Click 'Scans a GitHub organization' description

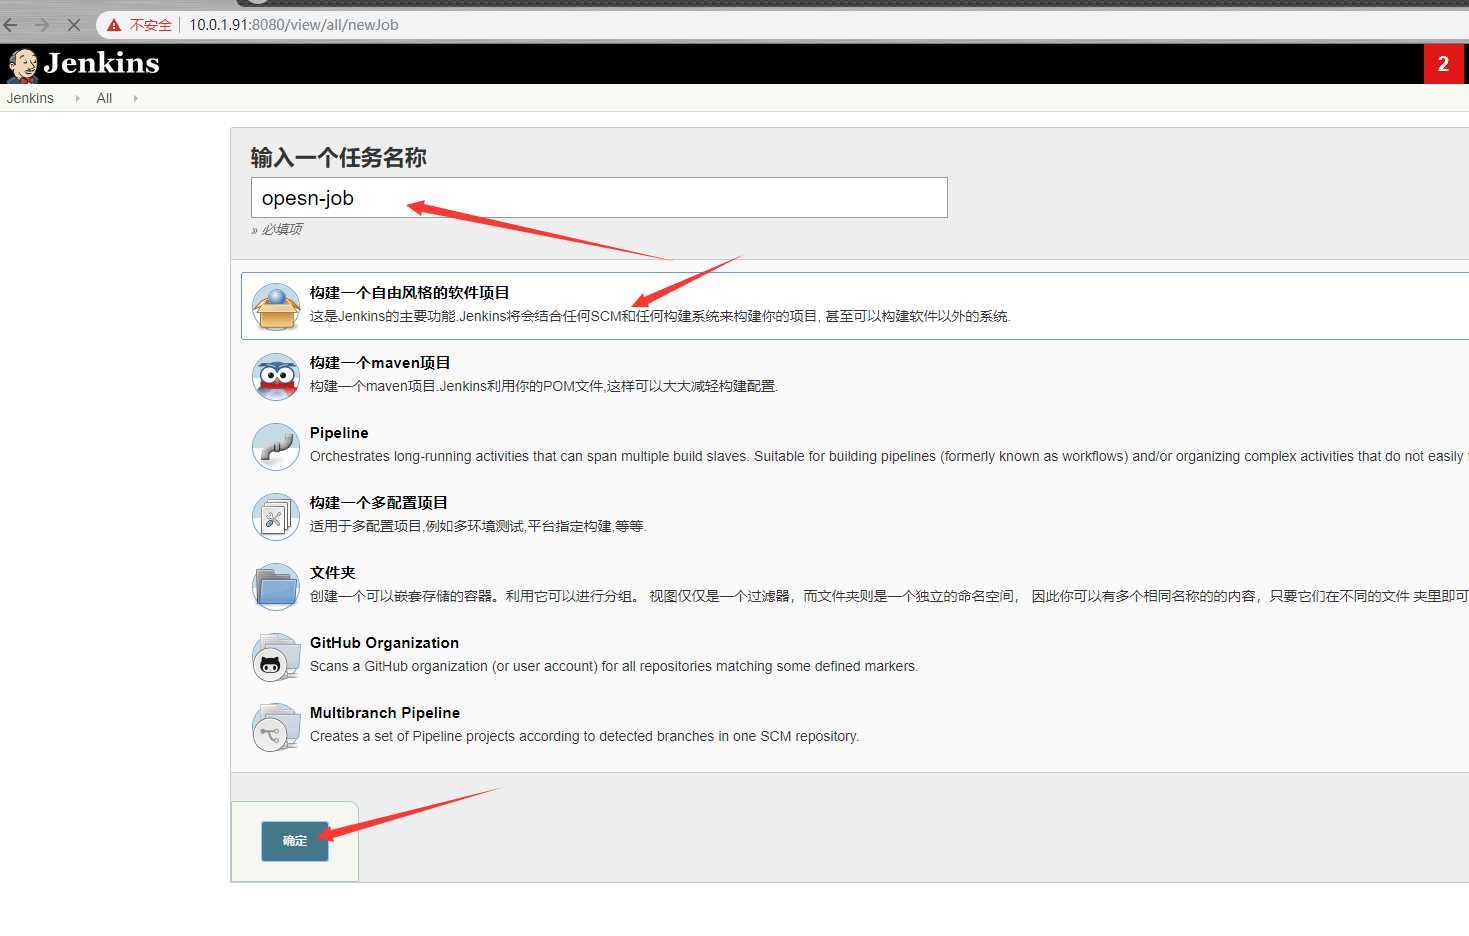pyautogui.click(x=614, y=666)
